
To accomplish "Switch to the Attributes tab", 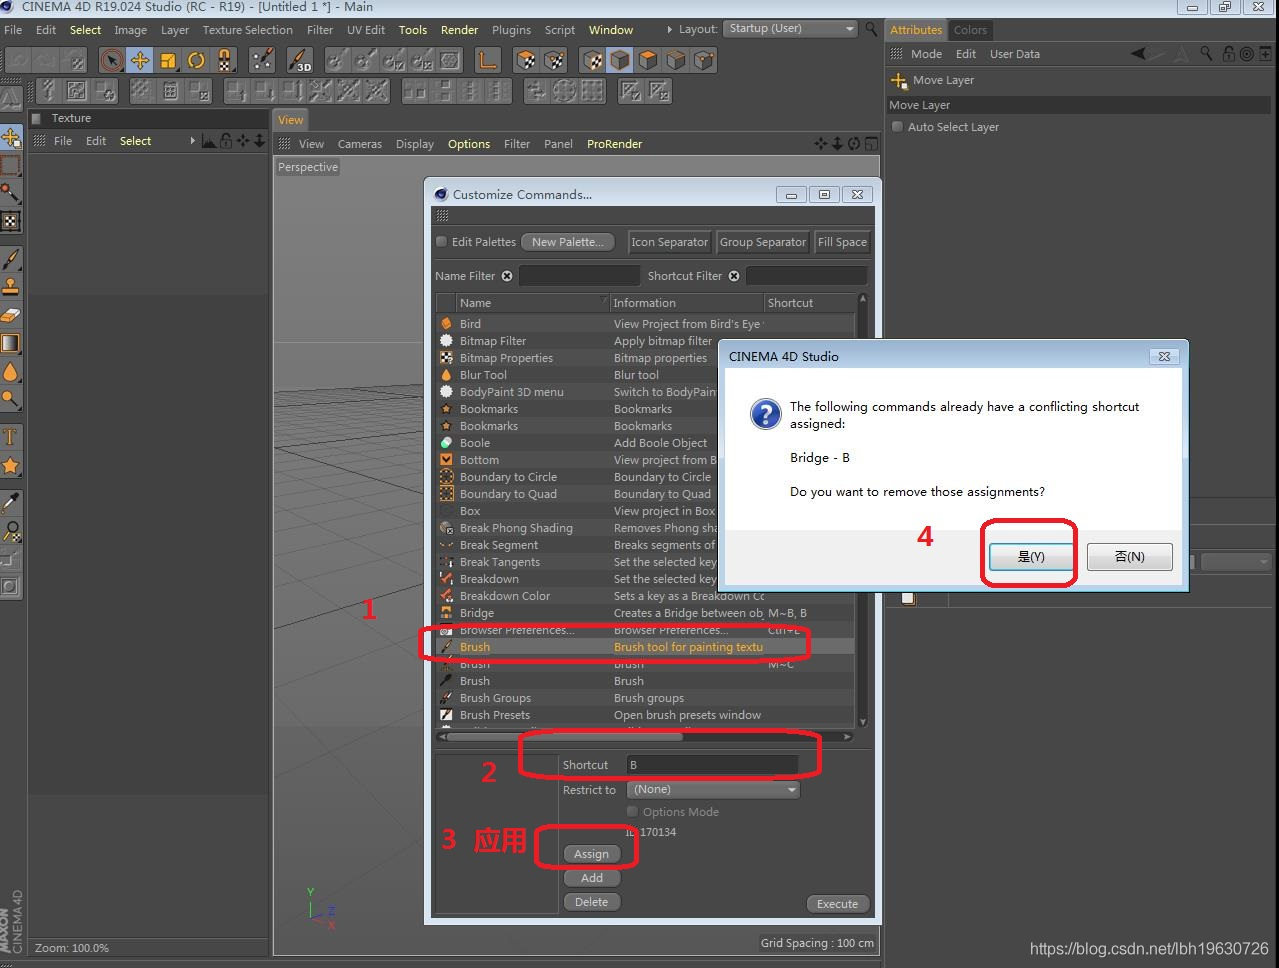I will pos(916,30).
